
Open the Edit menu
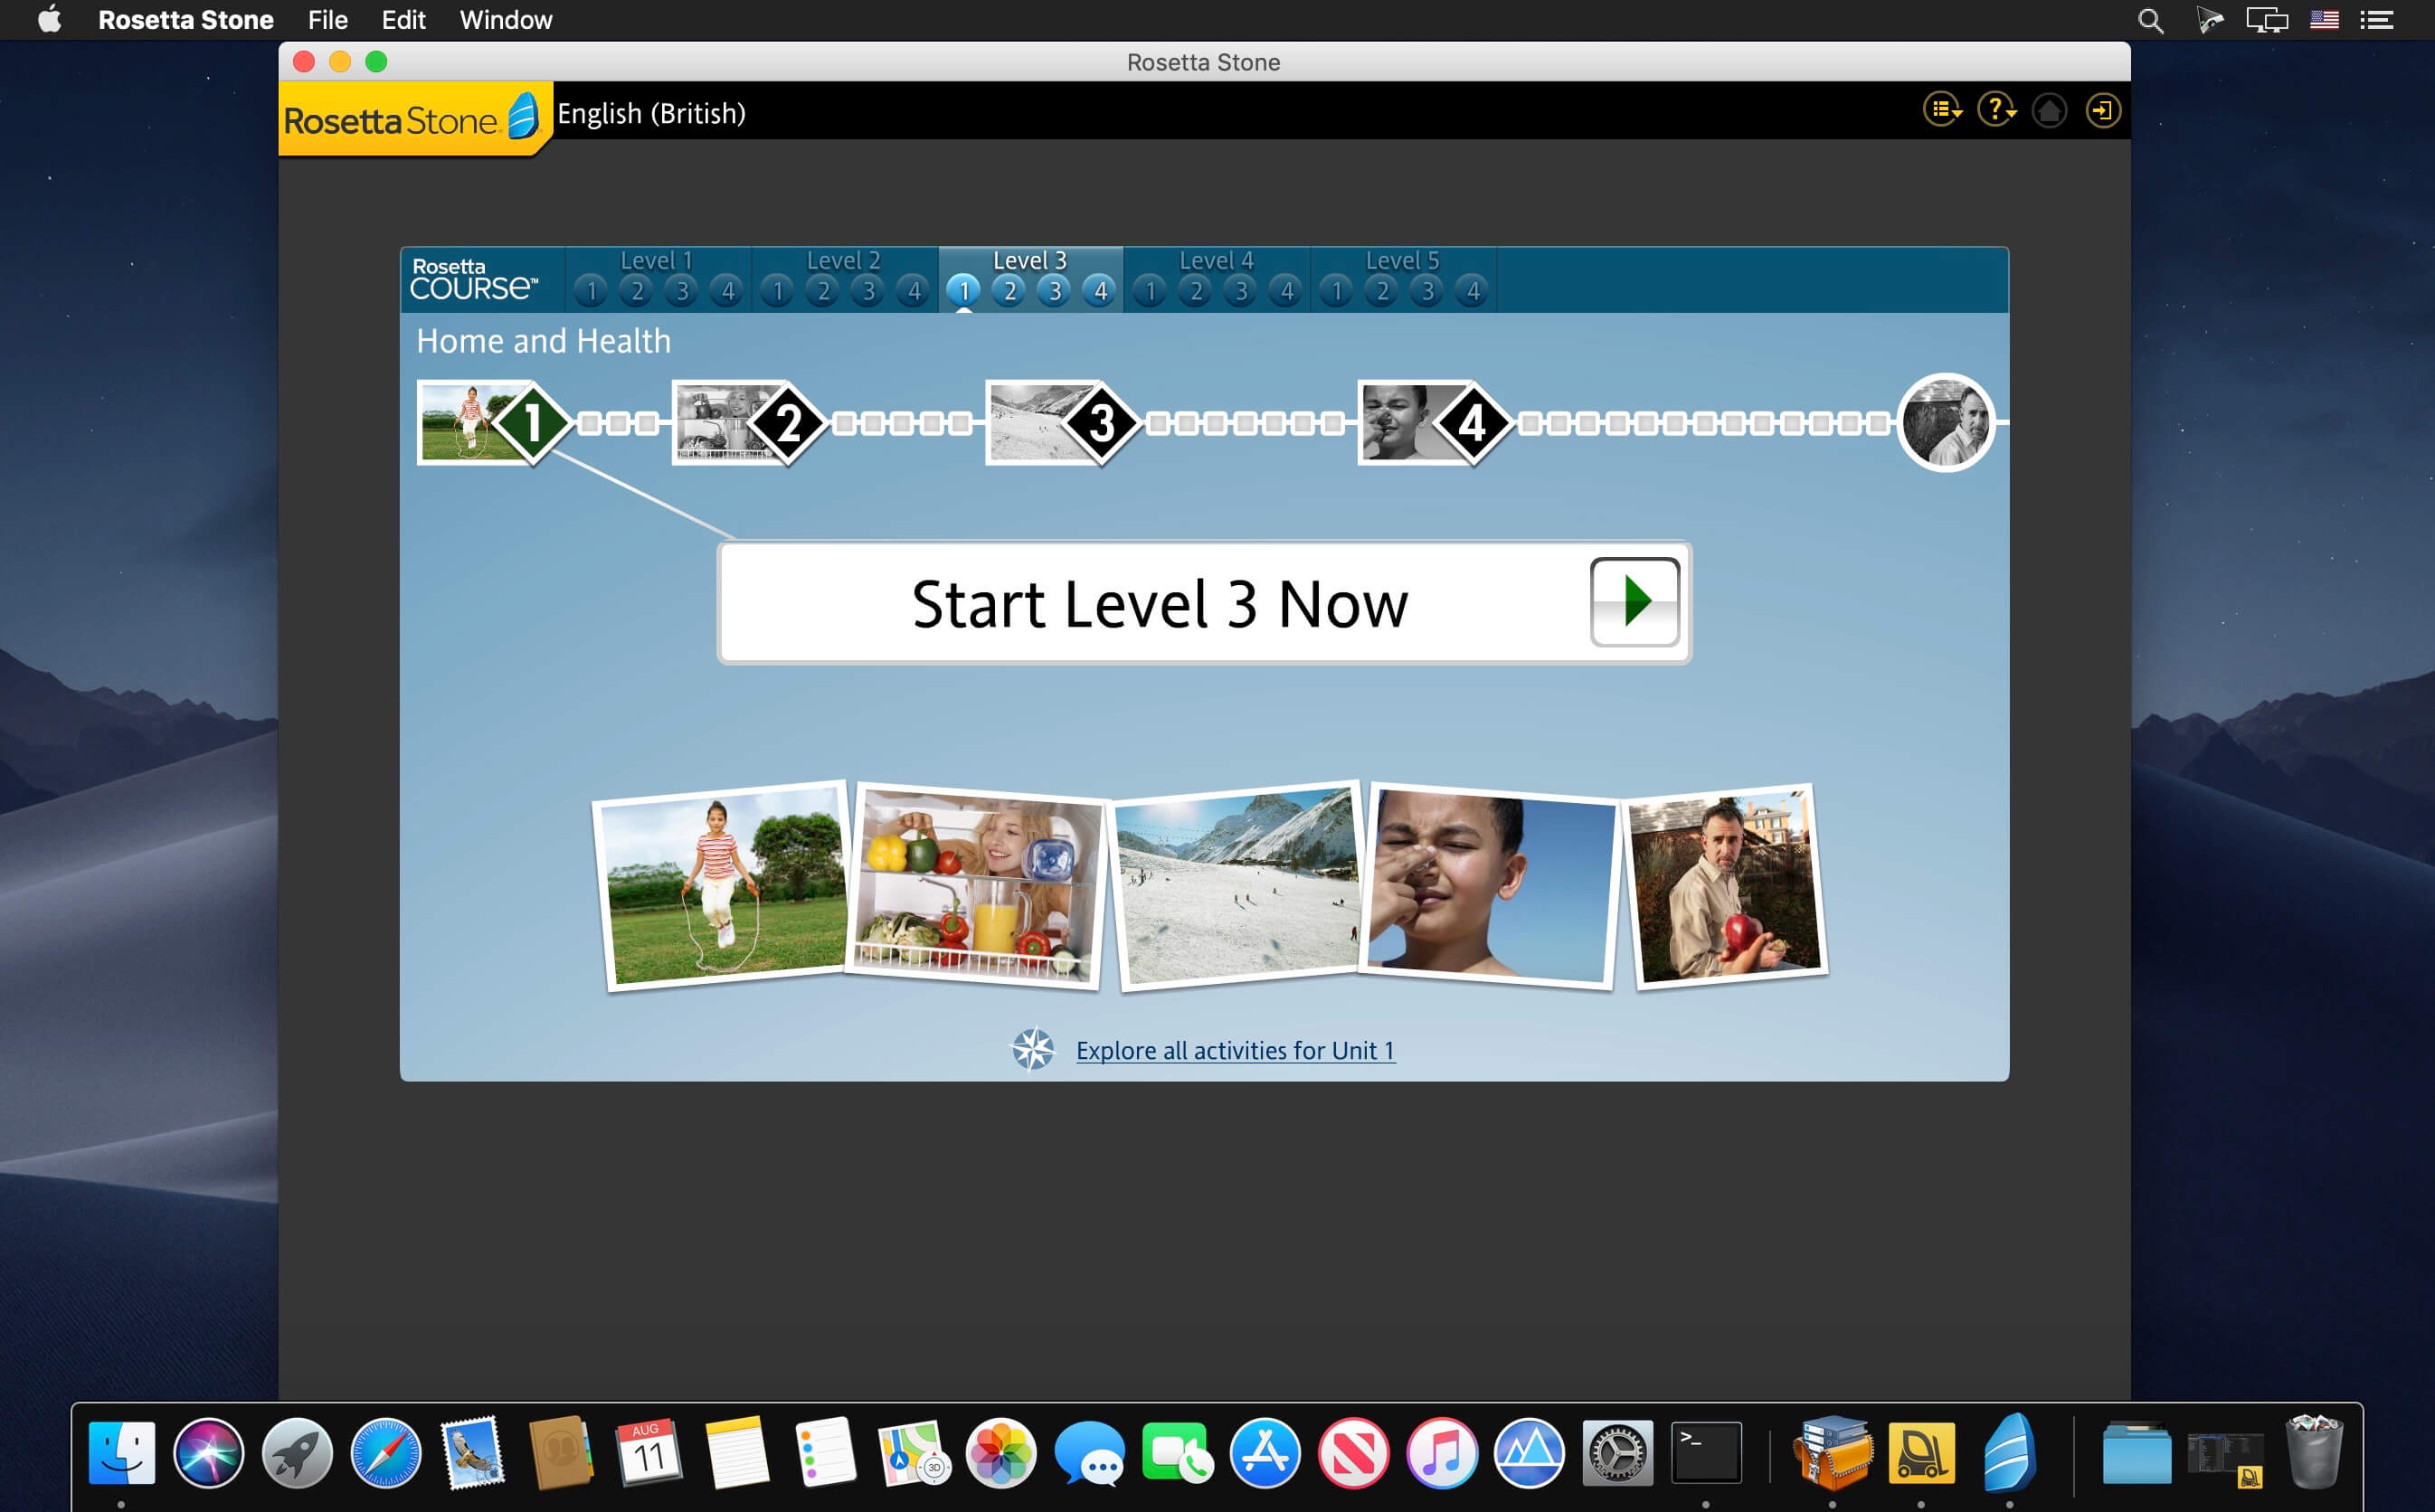pyautogui.click(x=403, y=20)
